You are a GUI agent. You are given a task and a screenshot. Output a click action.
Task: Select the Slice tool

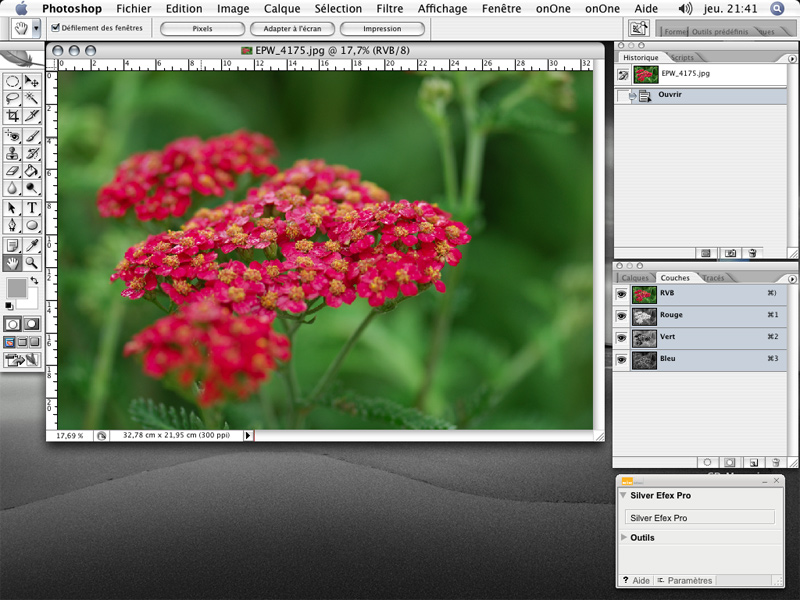pyautogui.click(x=32, y=116)
